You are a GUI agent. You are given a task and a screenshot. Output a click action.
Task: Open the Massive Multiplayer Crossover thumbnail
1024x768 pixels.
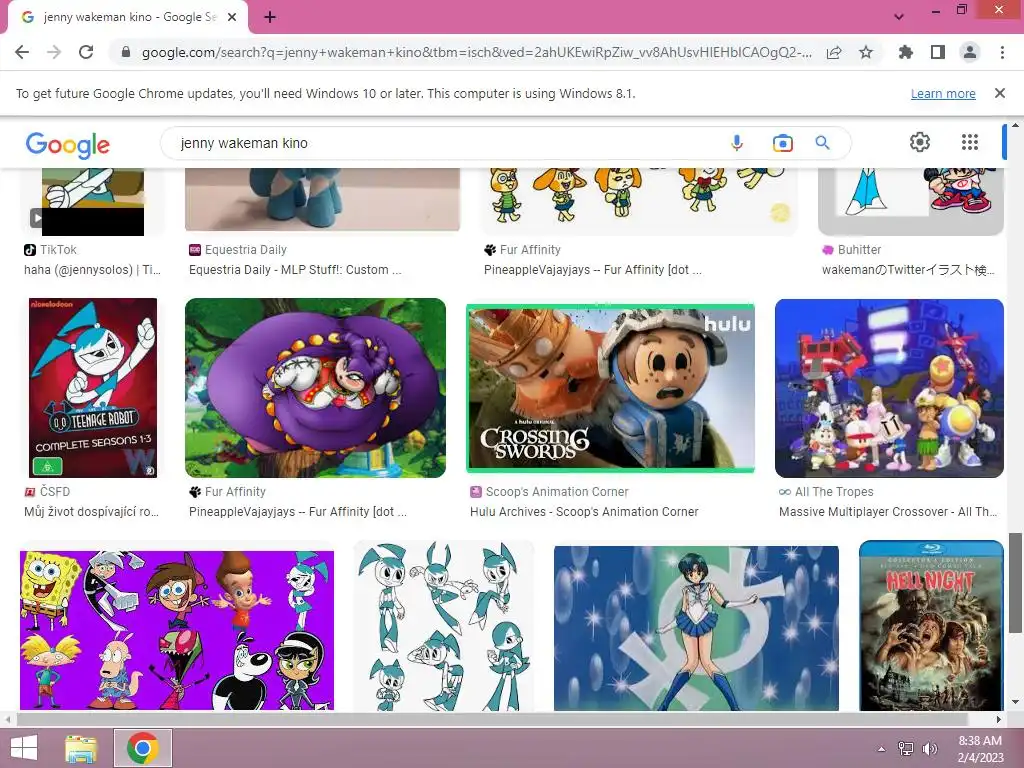[889, 388]
